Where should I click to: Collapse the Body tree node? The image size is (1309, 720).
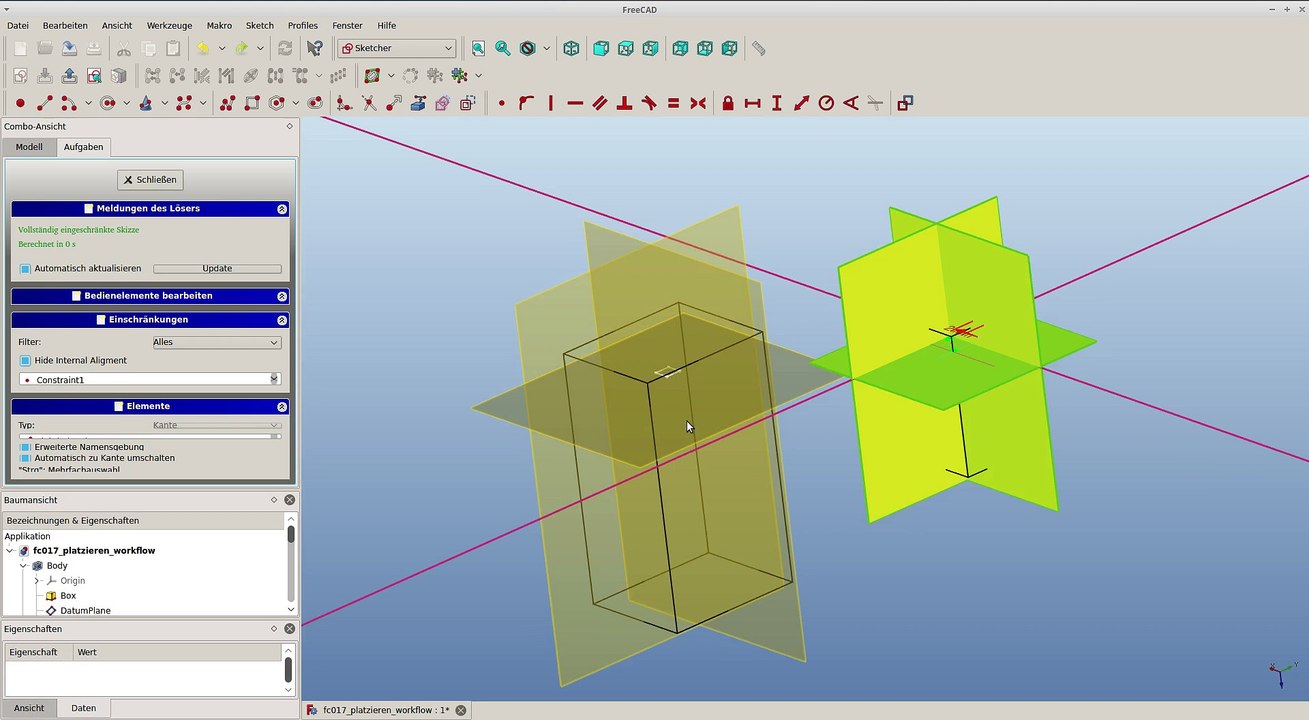point(24,566)
